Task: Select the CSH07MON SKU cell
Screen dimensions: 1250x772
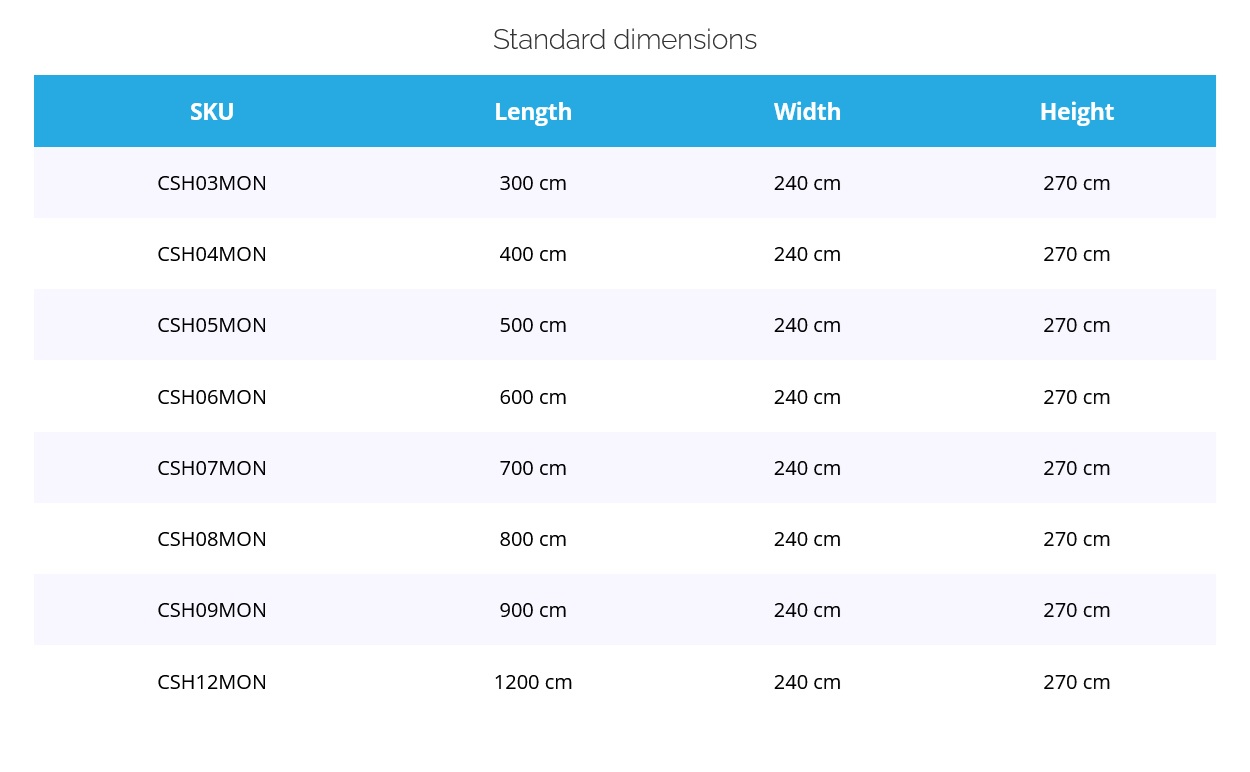Action: [212, 468]
